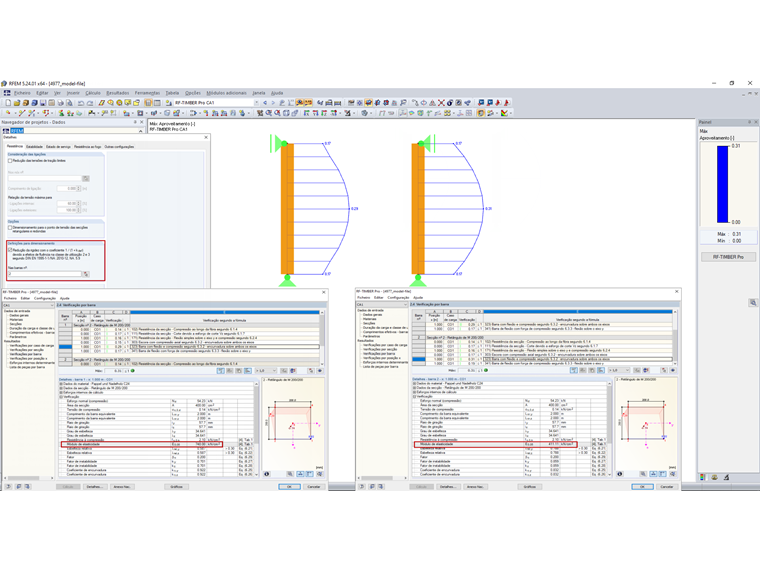Select 'Dados gerais' in right RF-TIMBER navigator tree

point(372,315)
